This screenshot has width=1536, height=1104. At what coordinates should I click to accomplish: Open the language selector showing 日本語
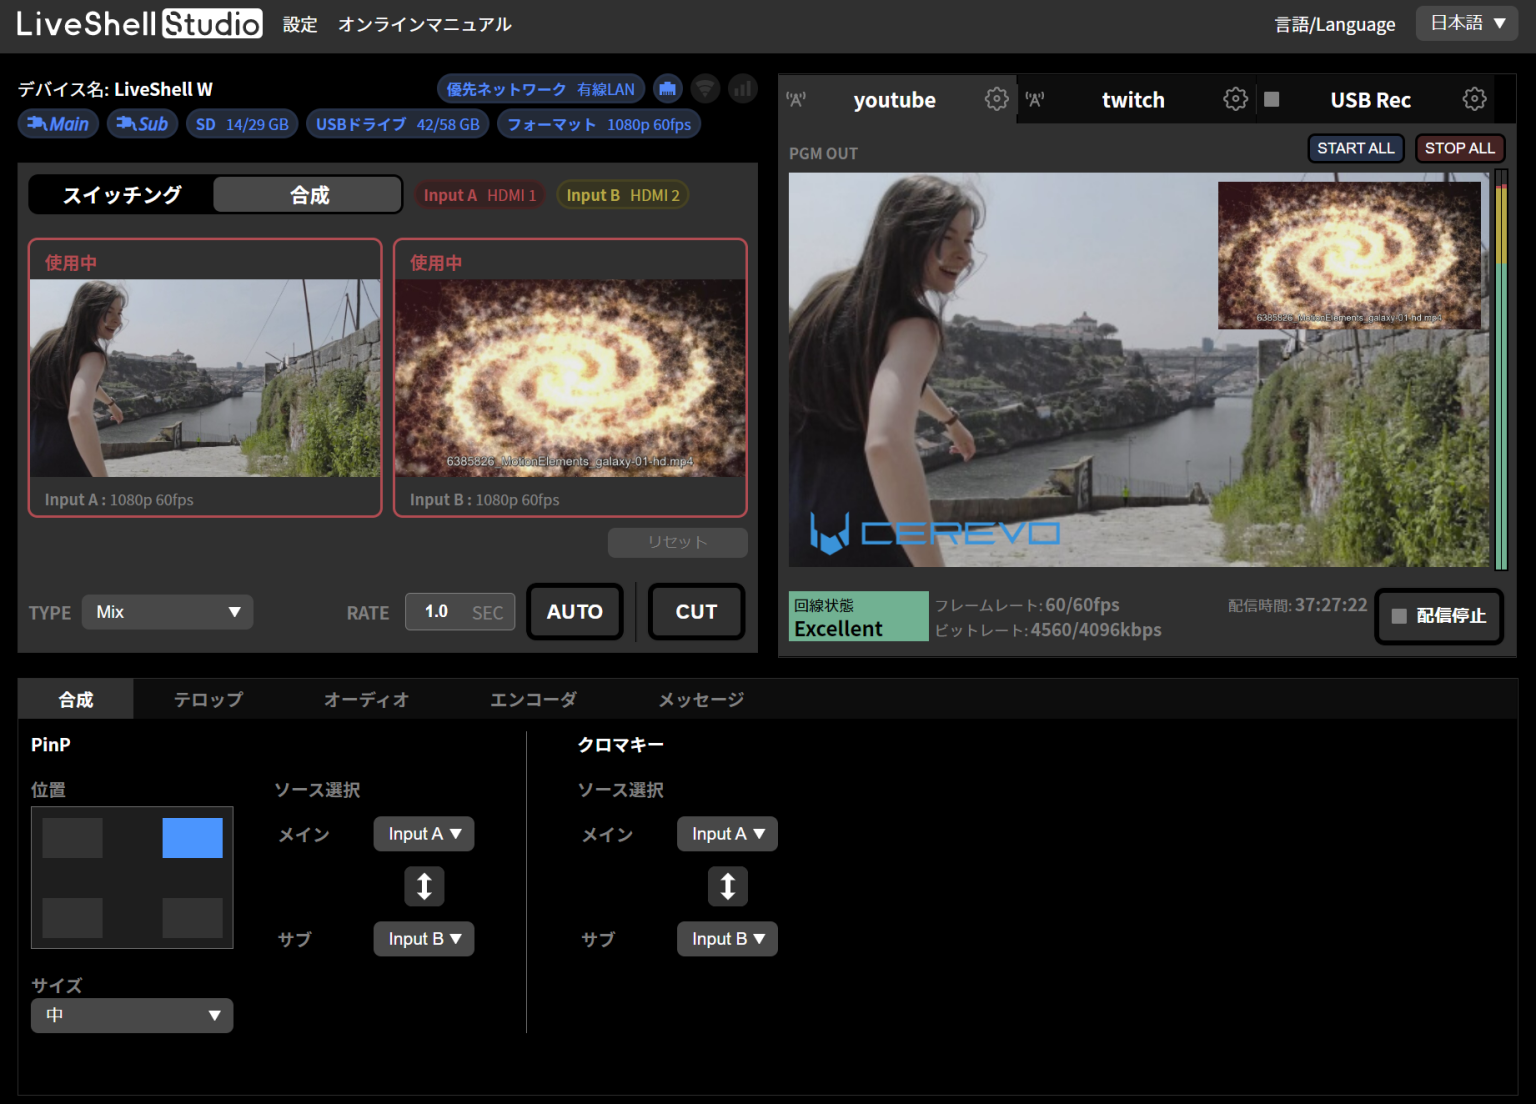click(1466, 23)
